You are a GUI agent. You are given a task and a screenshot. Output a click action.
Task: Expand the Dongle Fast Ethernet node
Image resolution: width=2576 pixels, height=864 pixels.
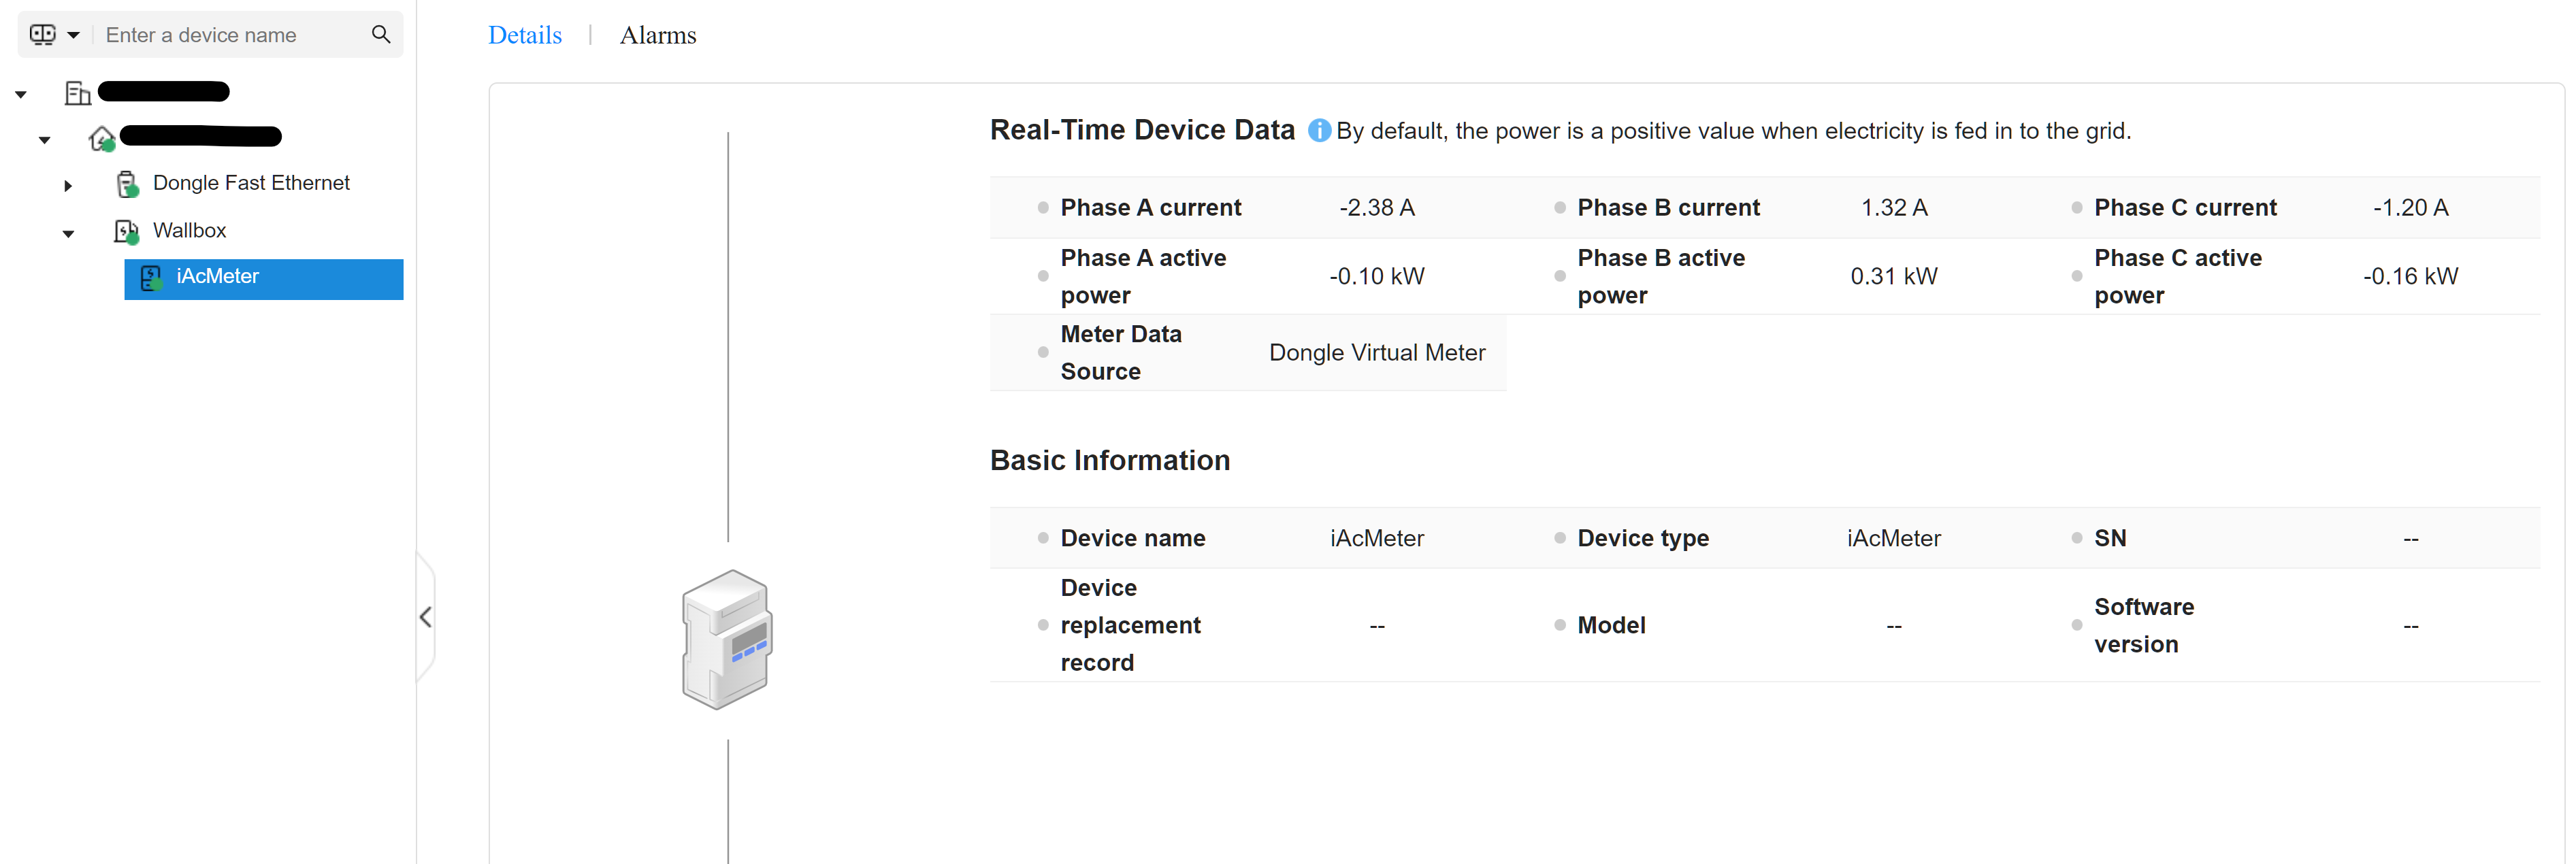click(x=68, y=185)
